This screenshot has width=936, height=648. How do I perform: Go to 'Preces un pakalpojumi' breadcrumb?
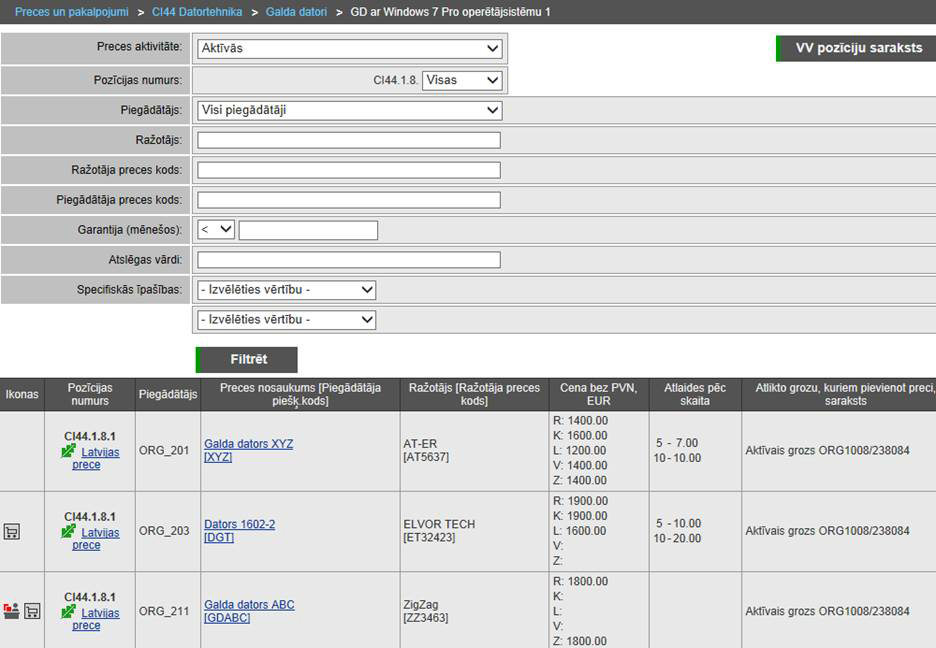click(71, 12)
